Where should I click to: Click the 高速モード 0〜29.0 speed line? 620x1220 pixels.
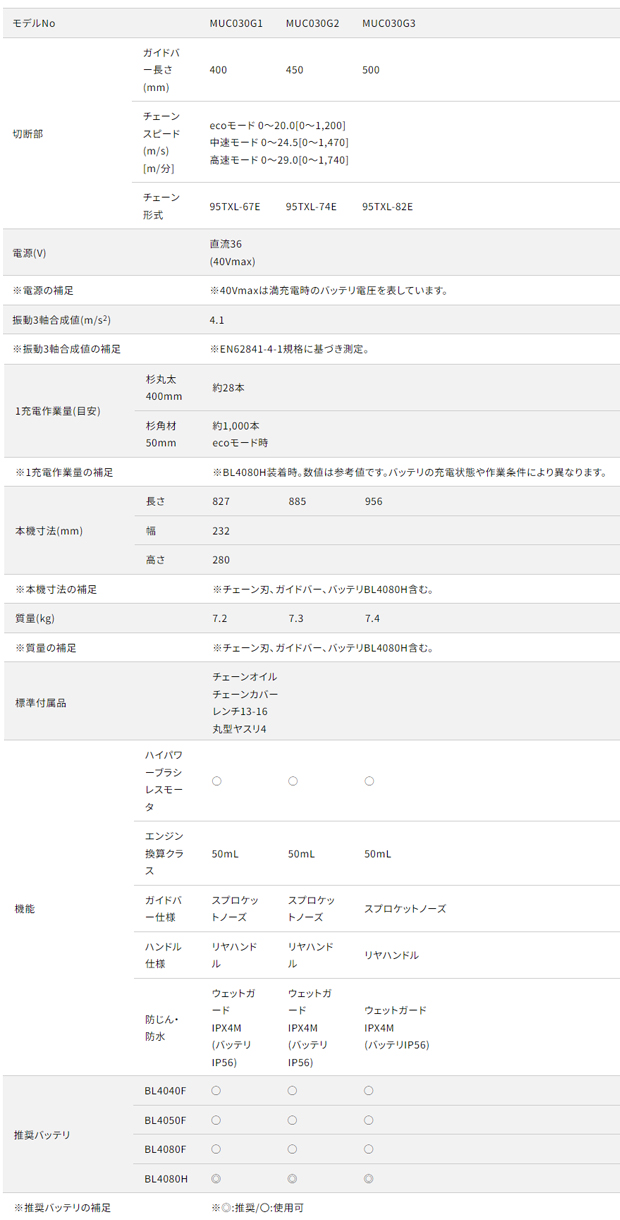pos(279,159)
